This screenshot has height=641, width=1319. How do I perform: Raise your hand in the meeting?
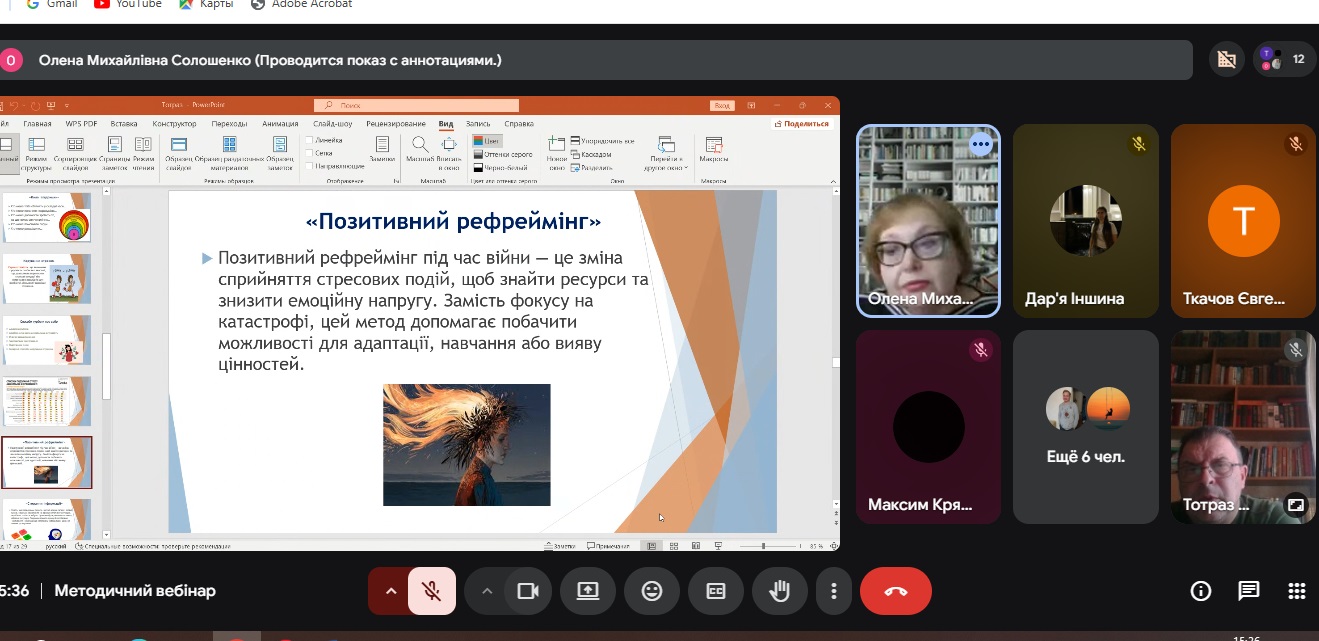[x=780, y=591]
